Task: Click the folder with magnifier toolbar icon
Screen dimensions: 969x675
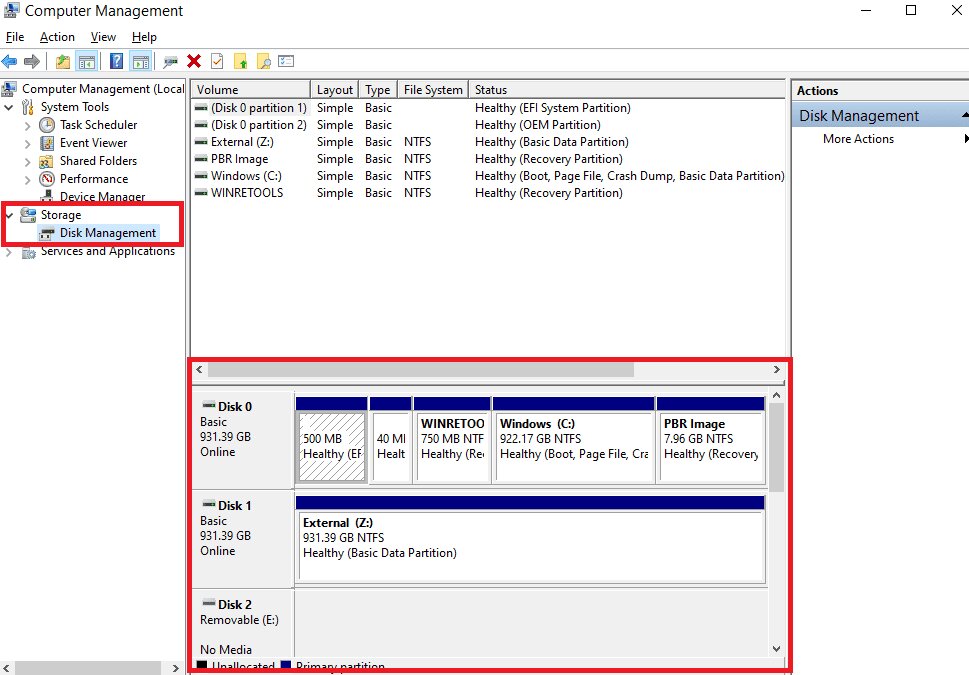Action: tap(265, 61)
